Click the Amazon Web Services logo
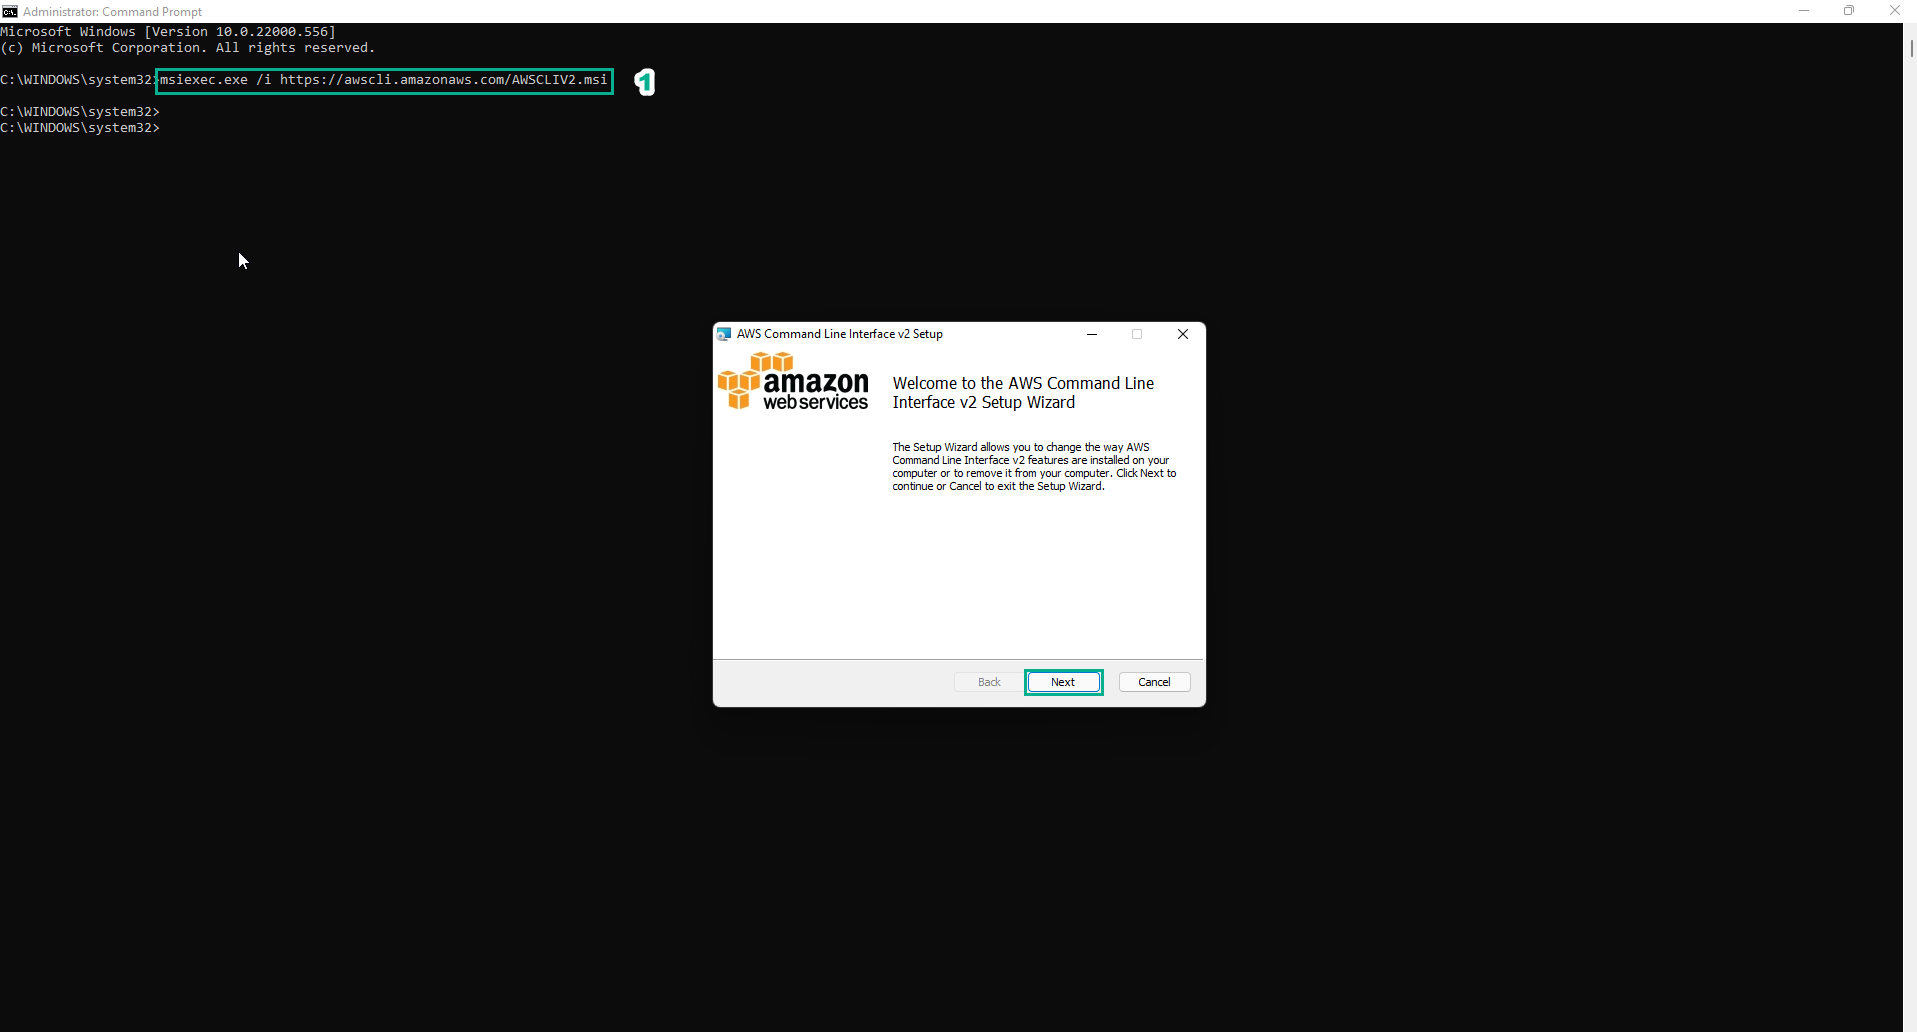This screenshot has width=1917, height=1032. tap(793, 381)
